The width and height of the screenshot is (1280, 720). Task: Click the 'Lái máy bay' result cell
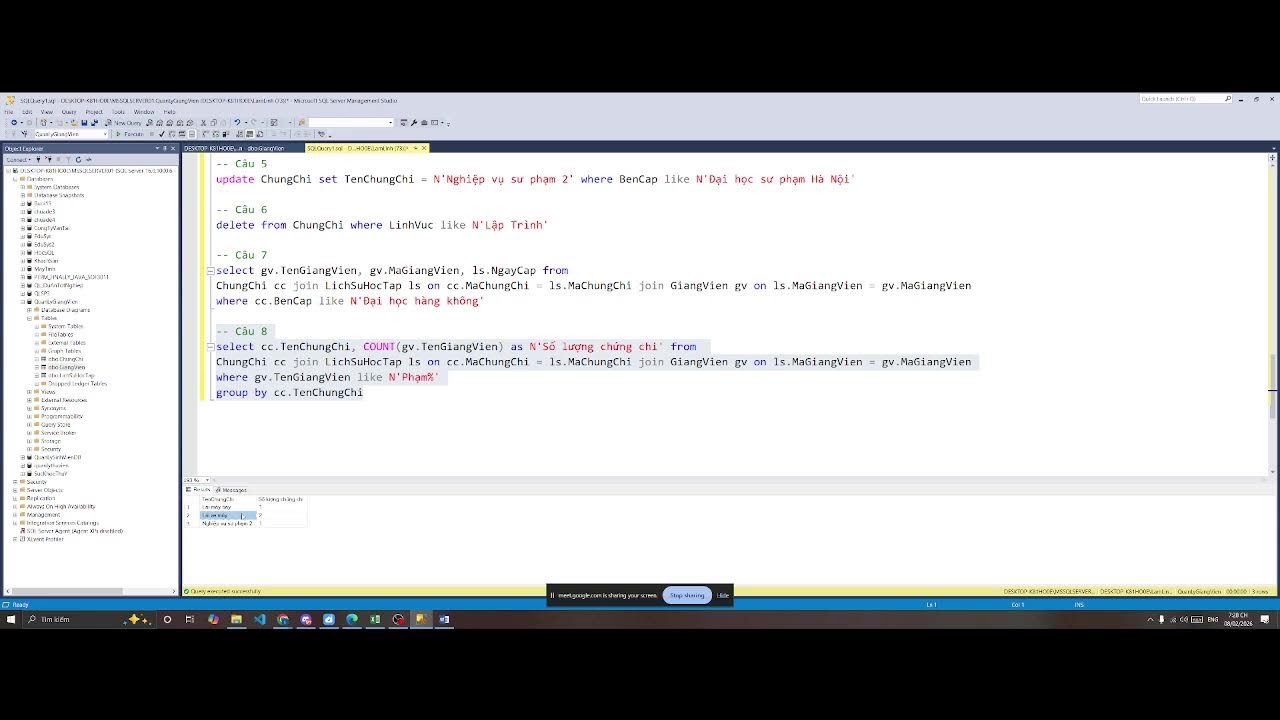pos(228,507)
